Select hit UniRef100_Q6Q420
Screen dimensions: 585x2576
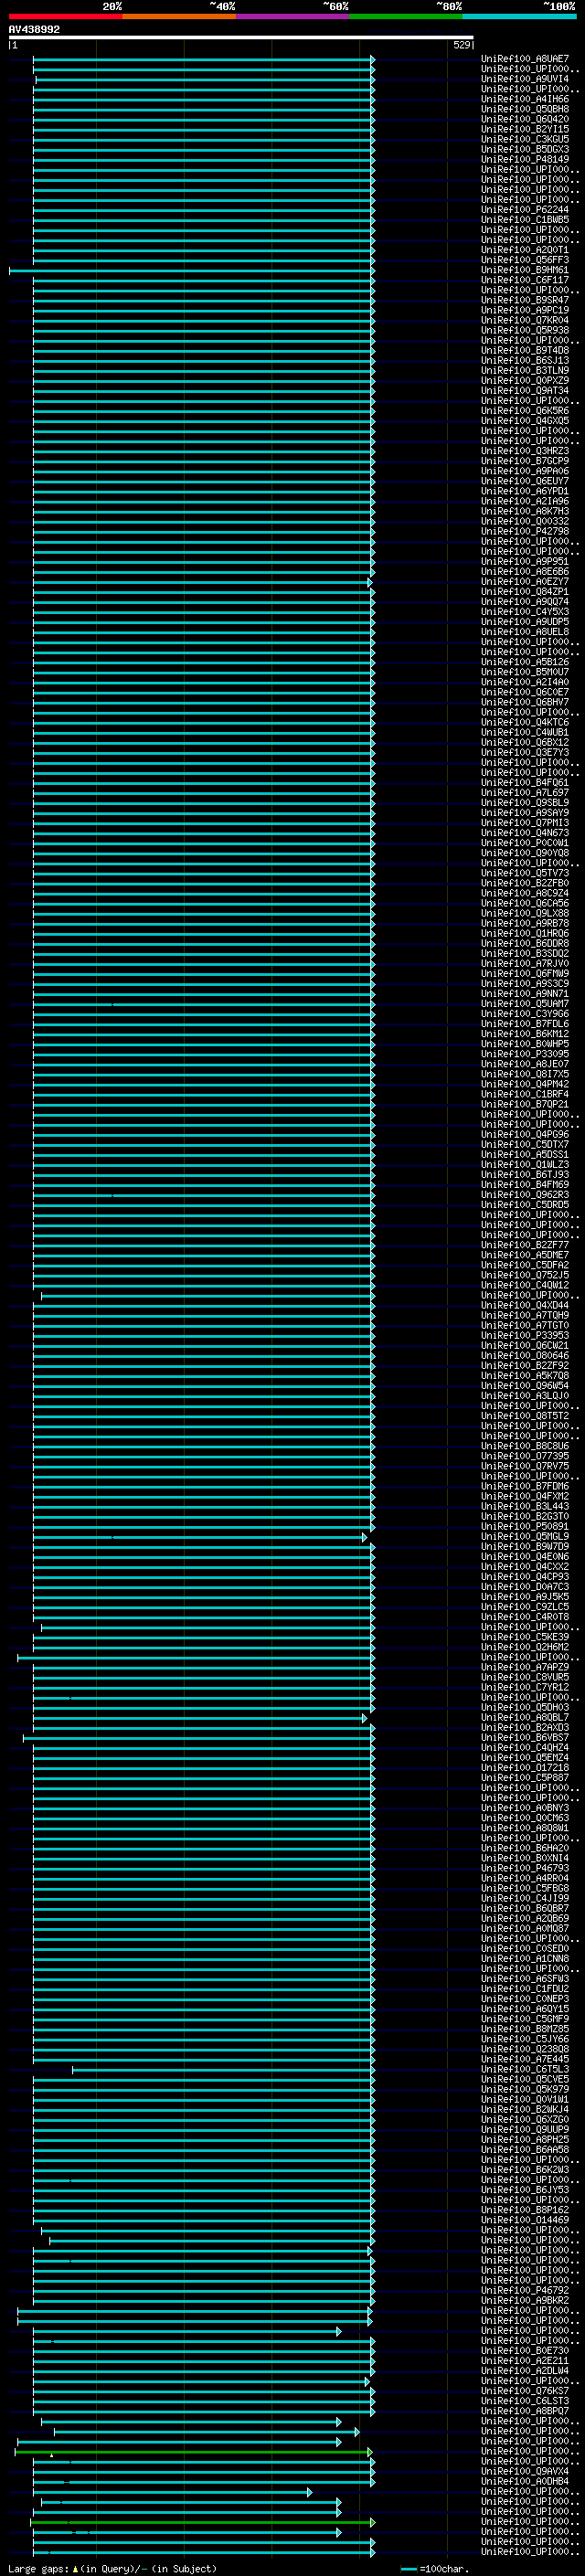(x=525, y=119)
